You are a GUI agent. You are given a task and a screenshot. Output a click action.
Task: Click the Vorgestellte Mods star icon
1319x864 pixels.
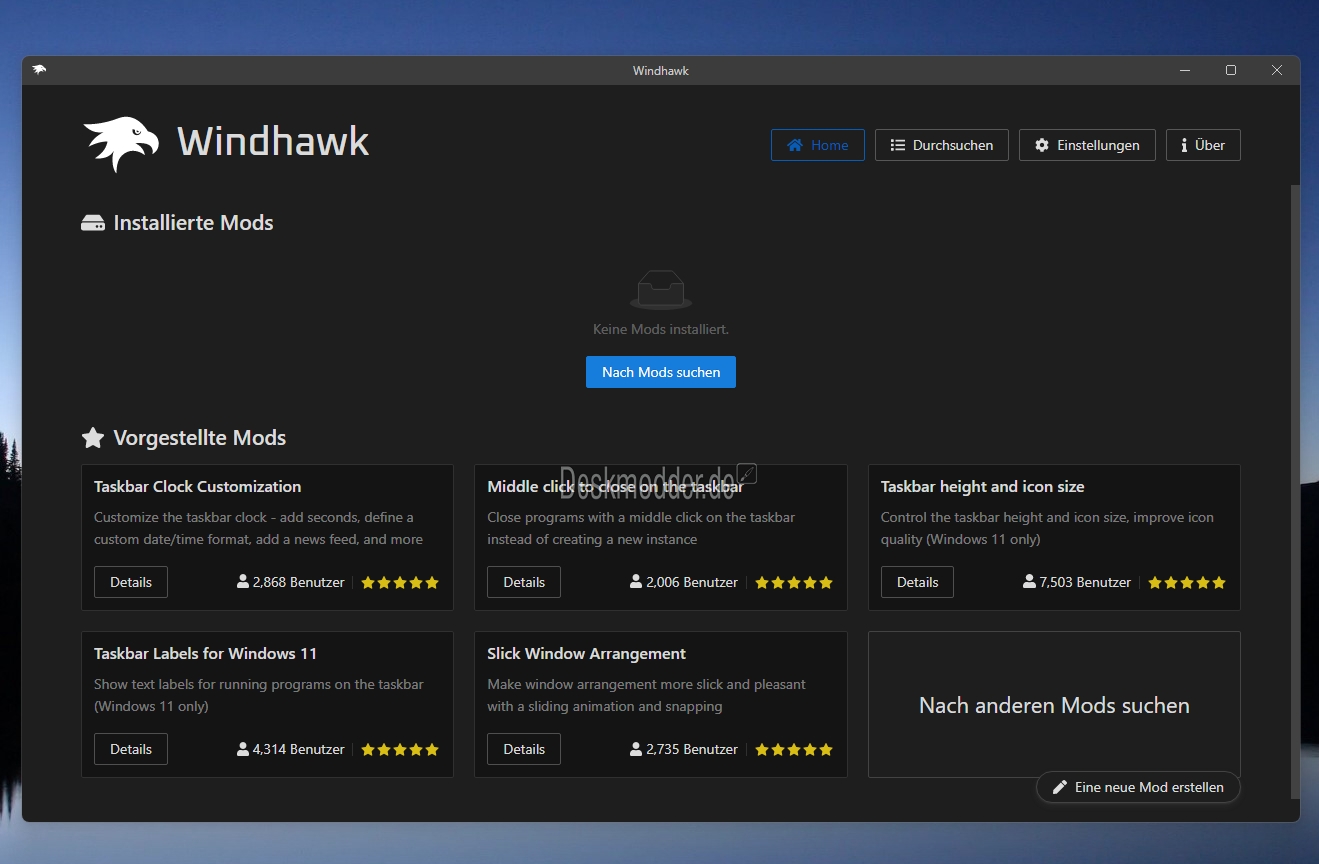(x=93, y=437)
